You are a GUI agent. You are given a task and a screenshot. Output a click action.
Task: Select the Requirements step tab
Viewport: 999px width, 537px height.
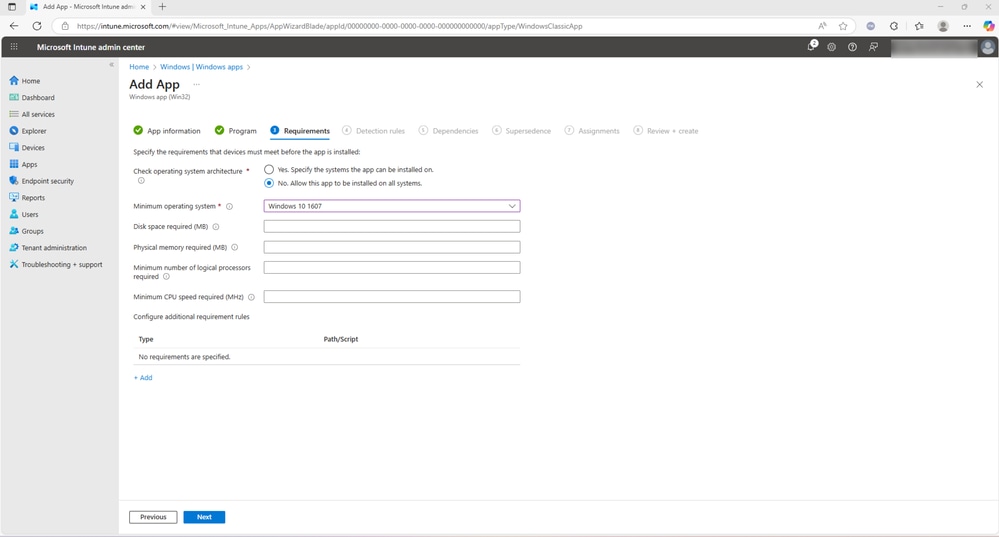coord(300,131)
